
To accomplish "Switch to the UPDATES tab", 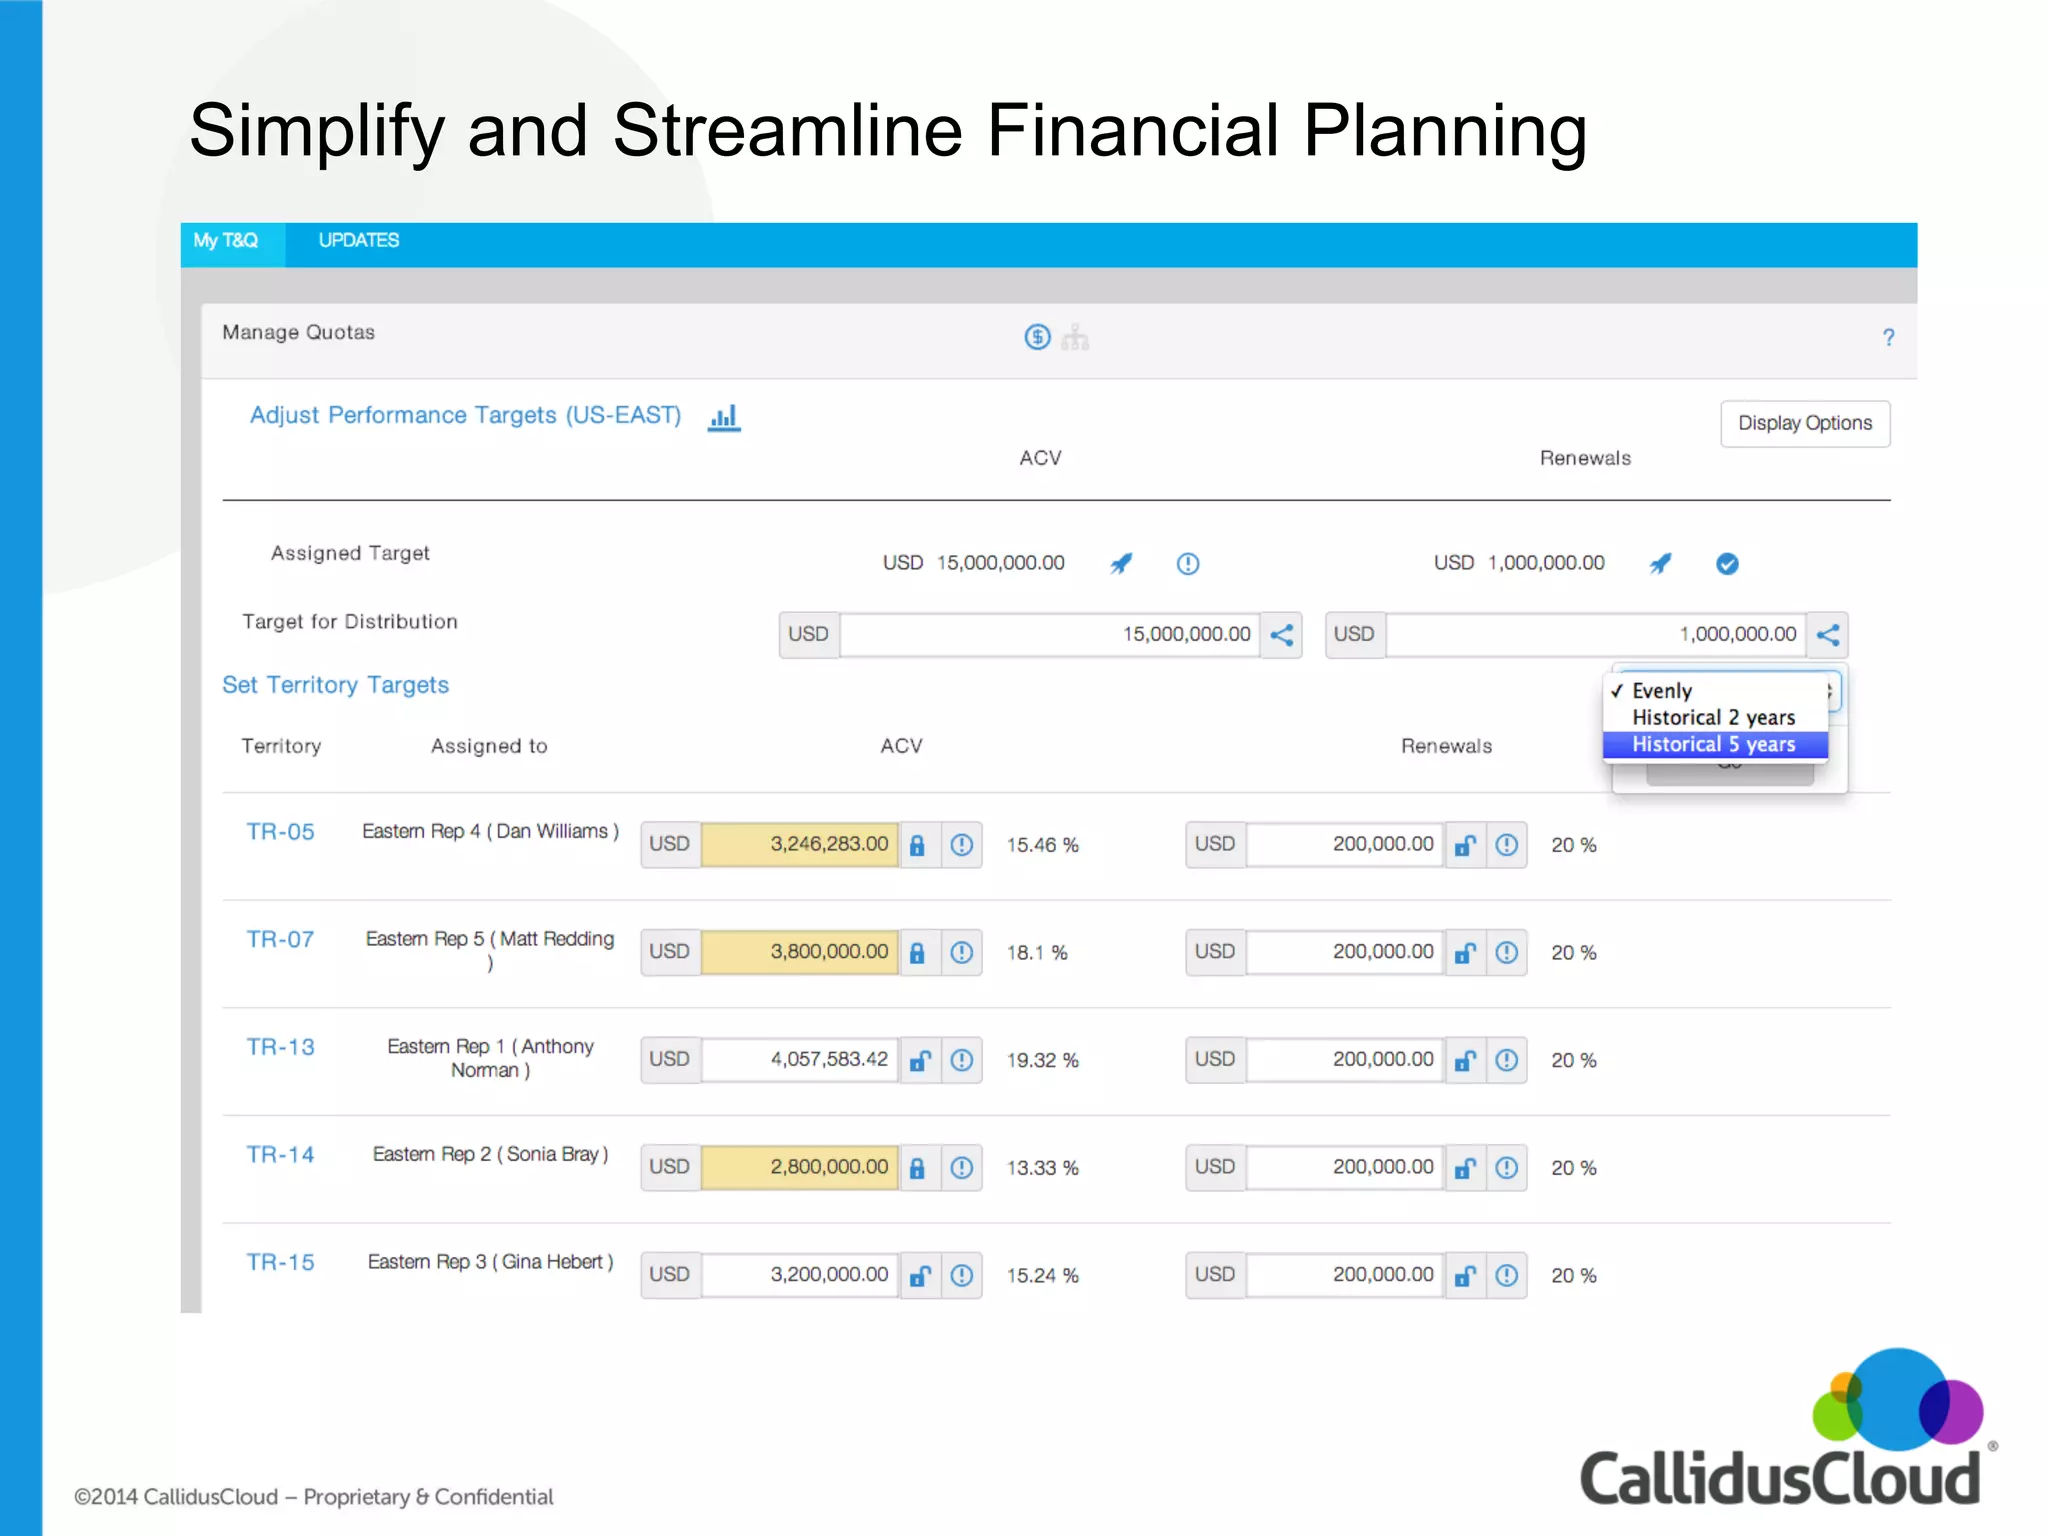I will click(x=358, y=241).
